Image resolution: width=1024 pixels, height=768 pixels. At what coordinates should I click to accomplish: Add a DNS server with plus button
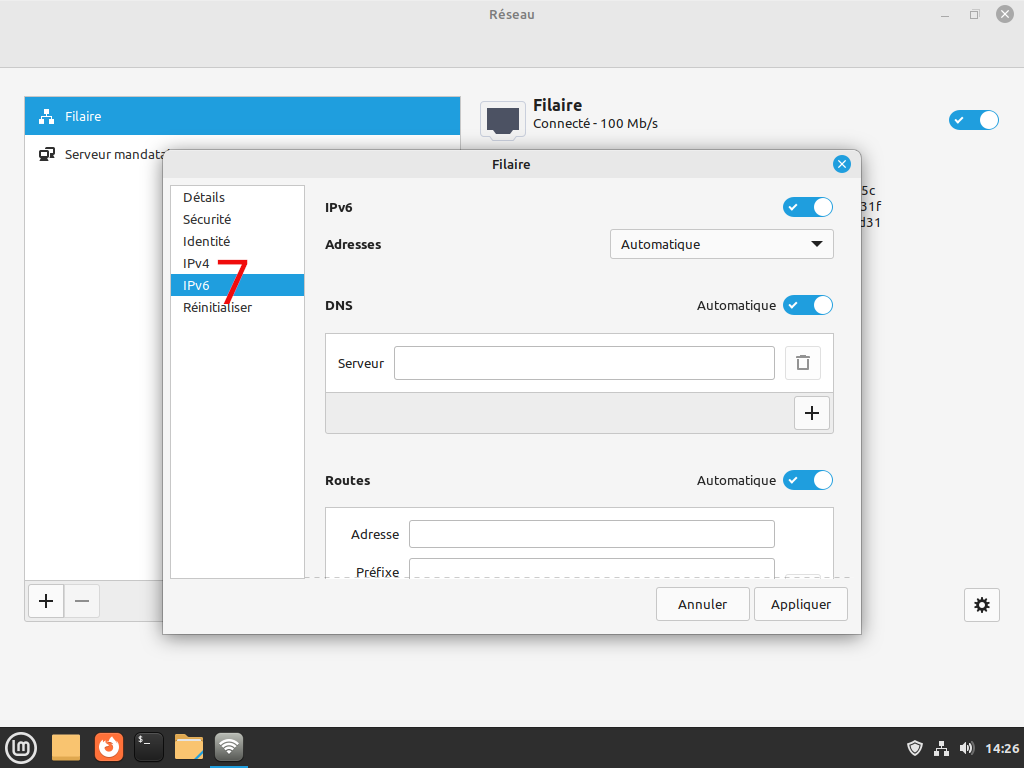(811, 413)
